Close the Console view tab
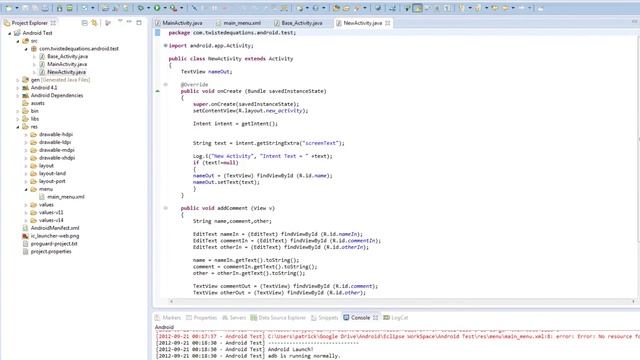 pyautogui.click(x=376, y=318)
